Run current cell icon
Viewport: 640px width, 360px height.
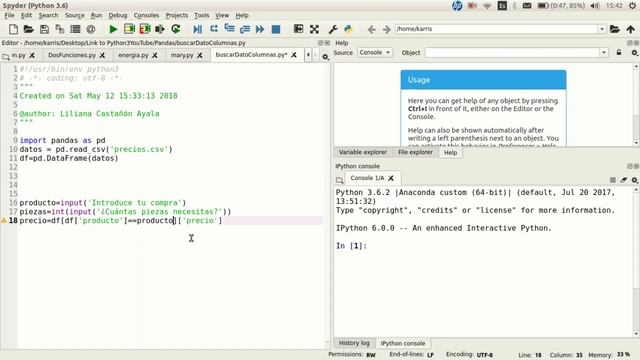click(x=129, y=29)
